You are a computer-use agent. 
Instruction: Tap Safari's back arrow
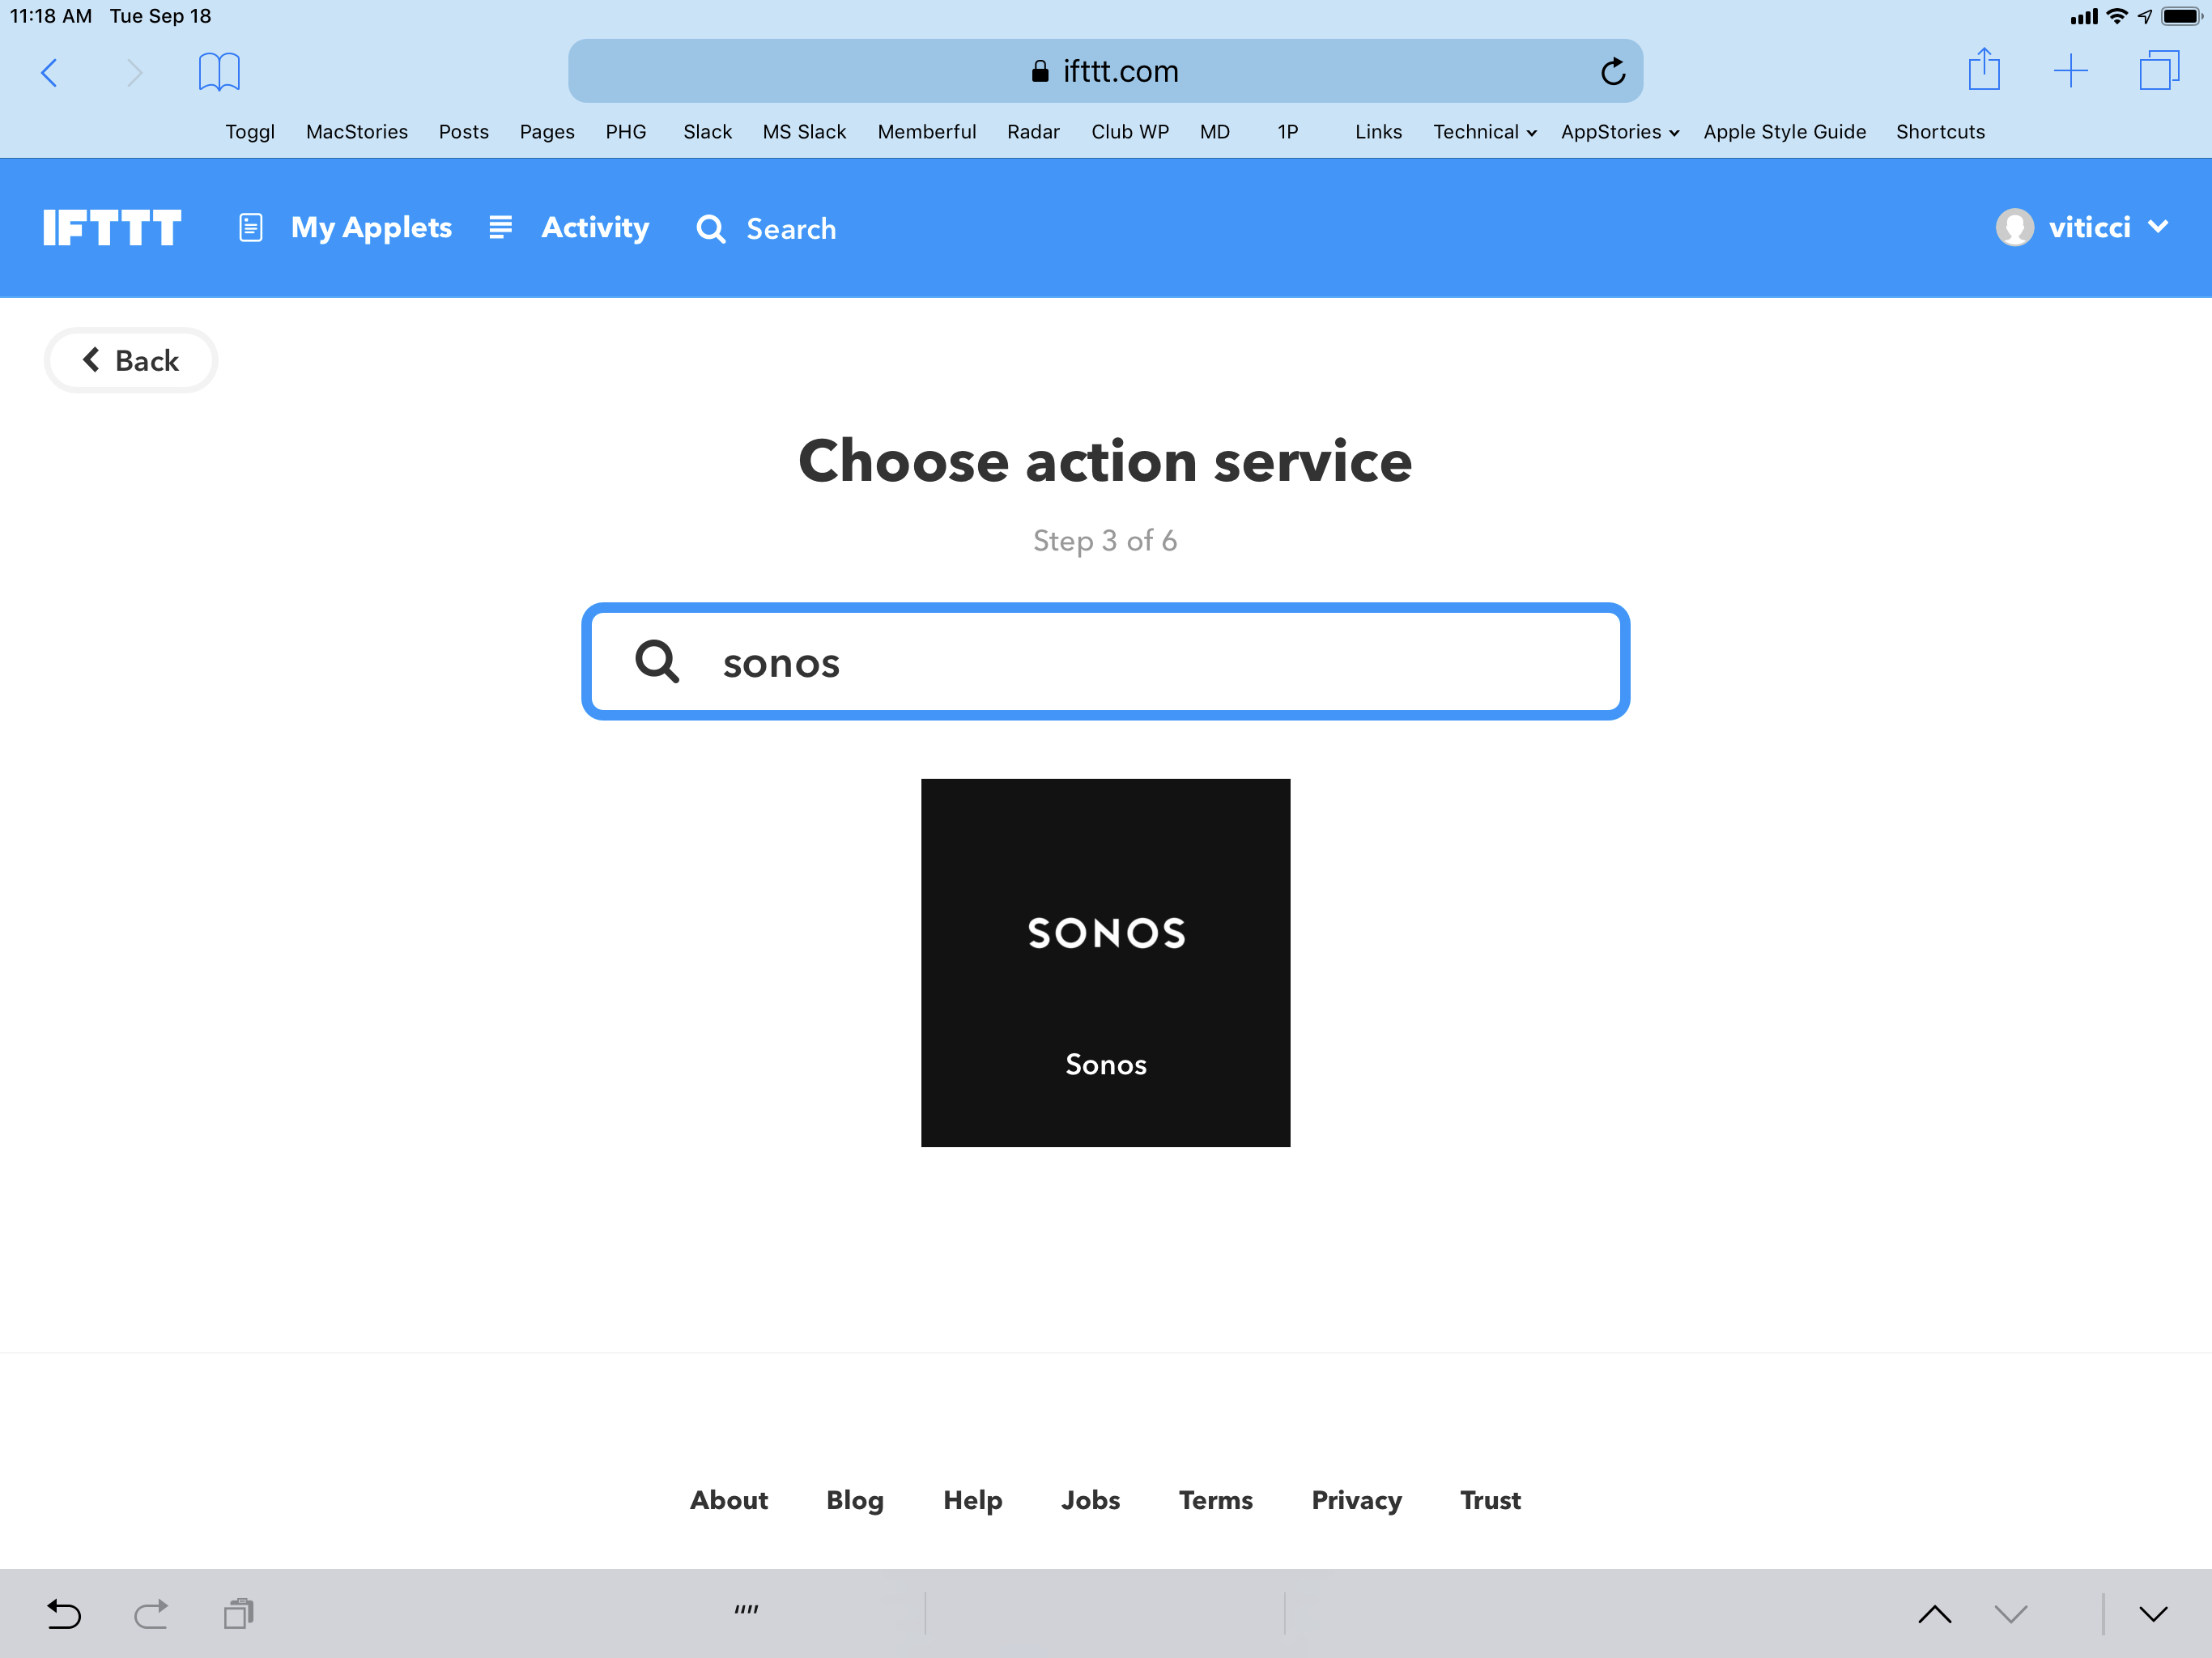point(49,72)
